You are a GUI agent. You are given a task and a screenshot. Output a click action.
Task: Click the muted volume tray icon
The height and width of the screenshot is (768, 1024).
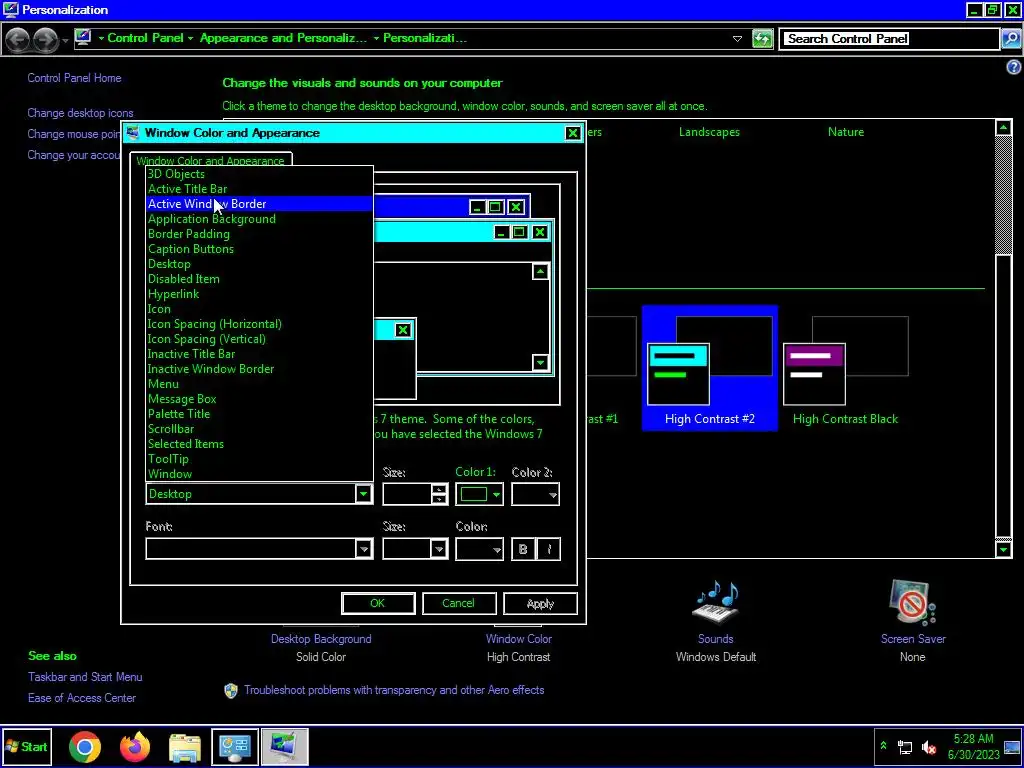coord(929,747)
